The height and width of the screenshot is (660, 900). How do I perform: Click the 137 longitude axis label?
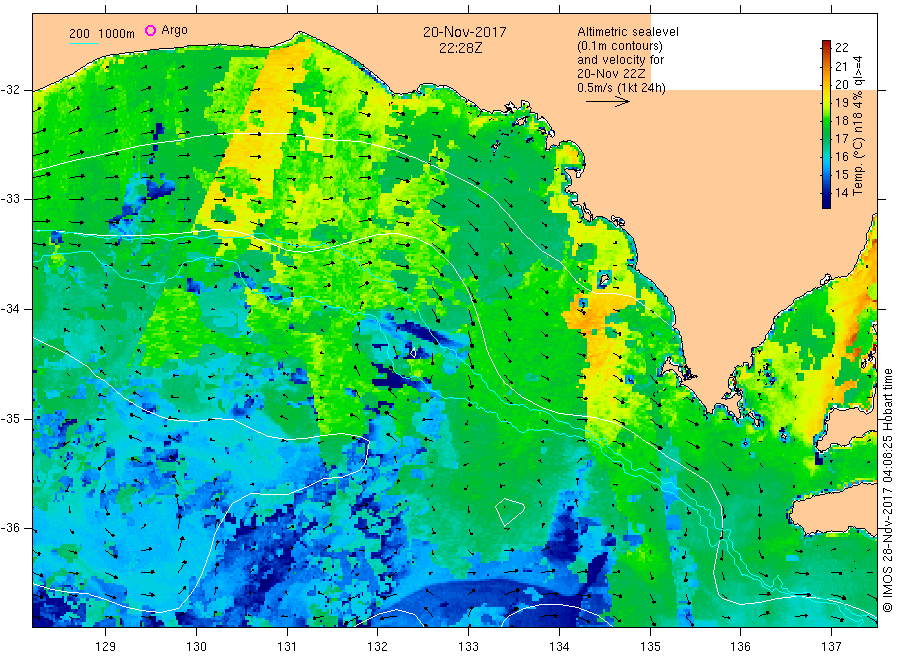tap(831, 646)
